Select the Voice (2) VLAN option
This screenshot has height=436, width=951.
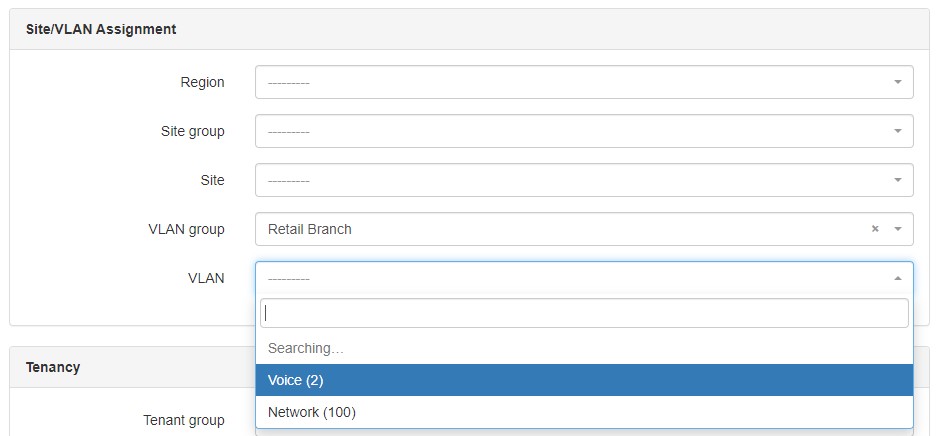[x=584, y=380]
